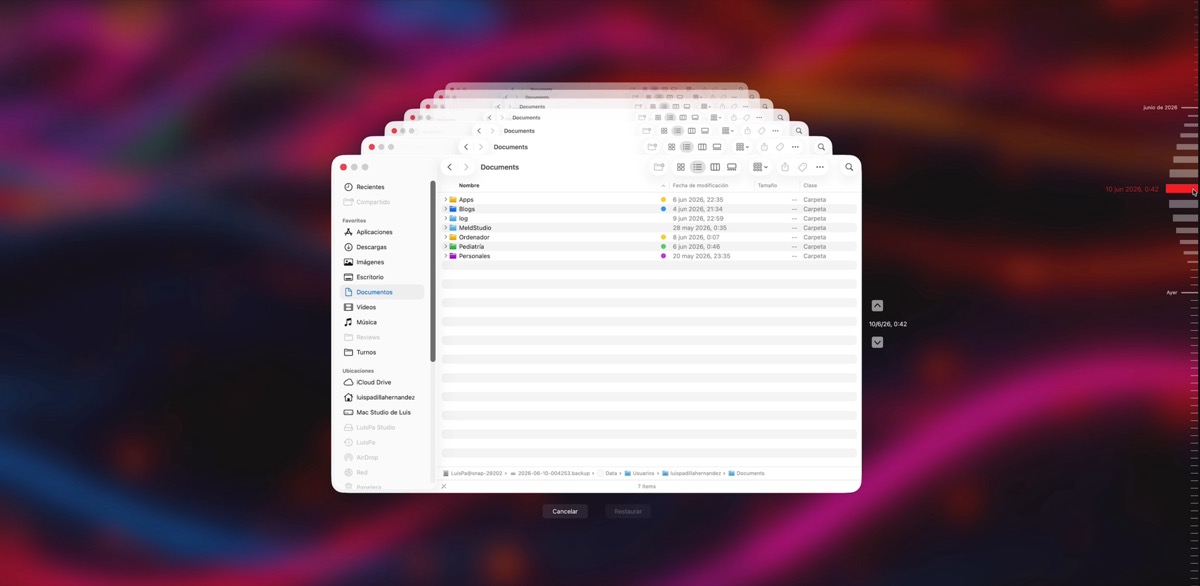Expand the MeldStudio folder disclosure triangle
The height and width of the screenshot is (586, 1200).
click(x=446, y=228)
